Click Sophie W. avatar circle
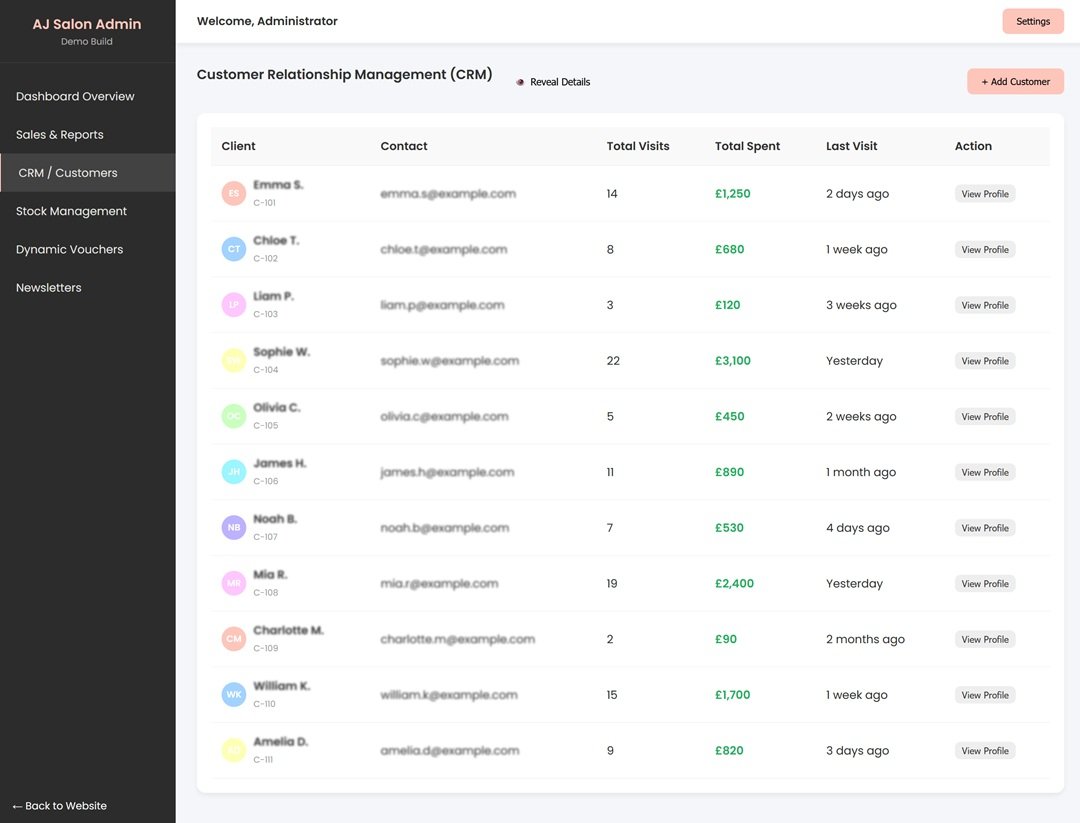The image size is (1080, 823). pyautogui.click(x=233, y=361)
